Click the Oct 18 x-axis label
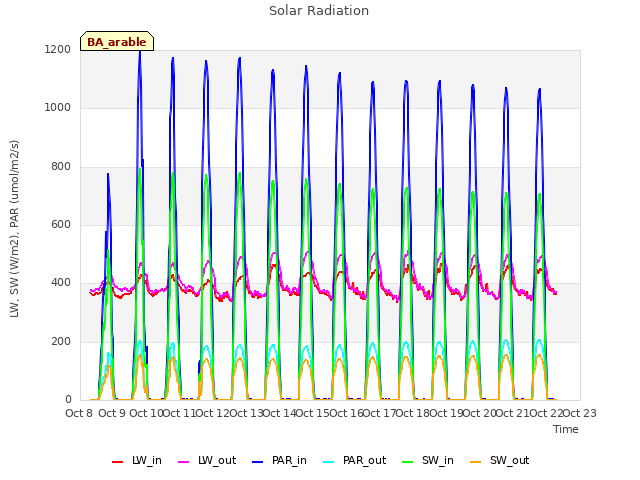This screenshot has width=640, height=480. pyautogui.click(x=413, y=413)
